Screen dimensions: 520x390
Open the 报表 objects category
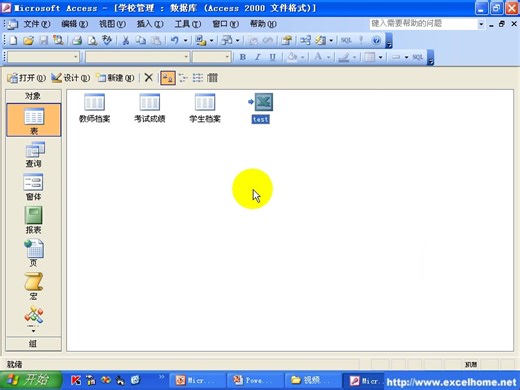point(34,220)
